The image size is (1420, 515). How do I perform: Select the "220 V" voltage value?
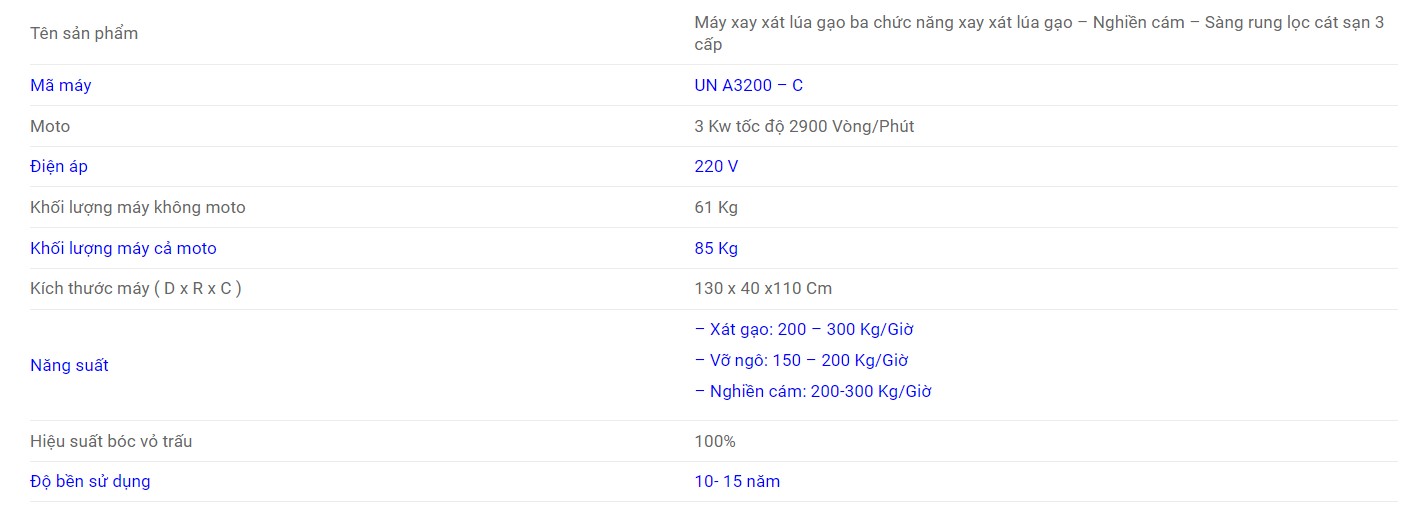716,166
